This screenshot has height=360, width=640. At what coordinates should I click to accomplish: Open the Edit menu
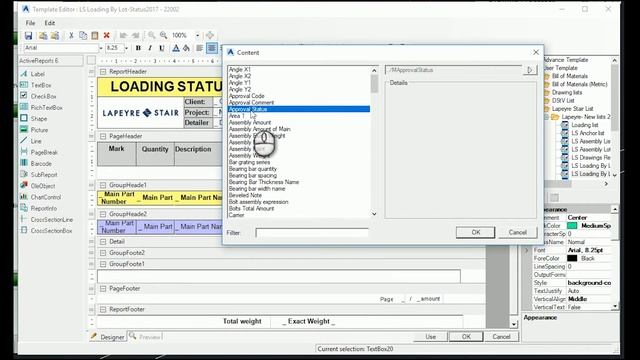coord(49,23)
